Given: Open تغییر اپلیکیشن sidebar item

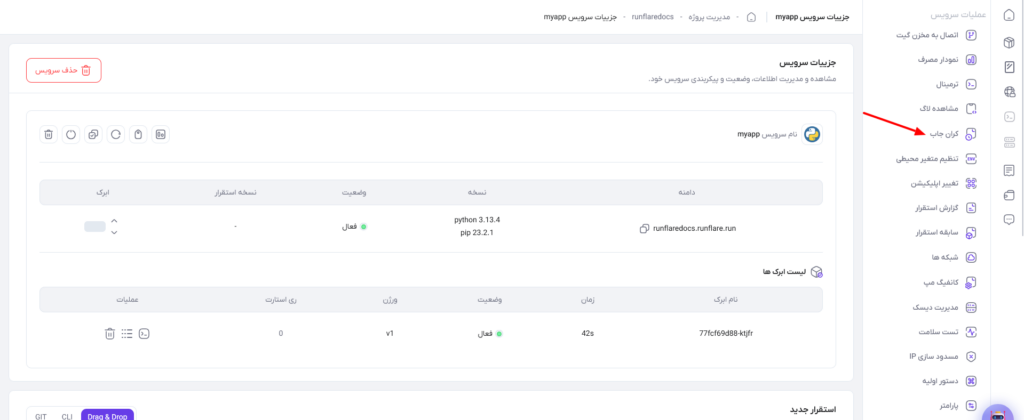Looking at the screenshot, I should tap(944, 184).
